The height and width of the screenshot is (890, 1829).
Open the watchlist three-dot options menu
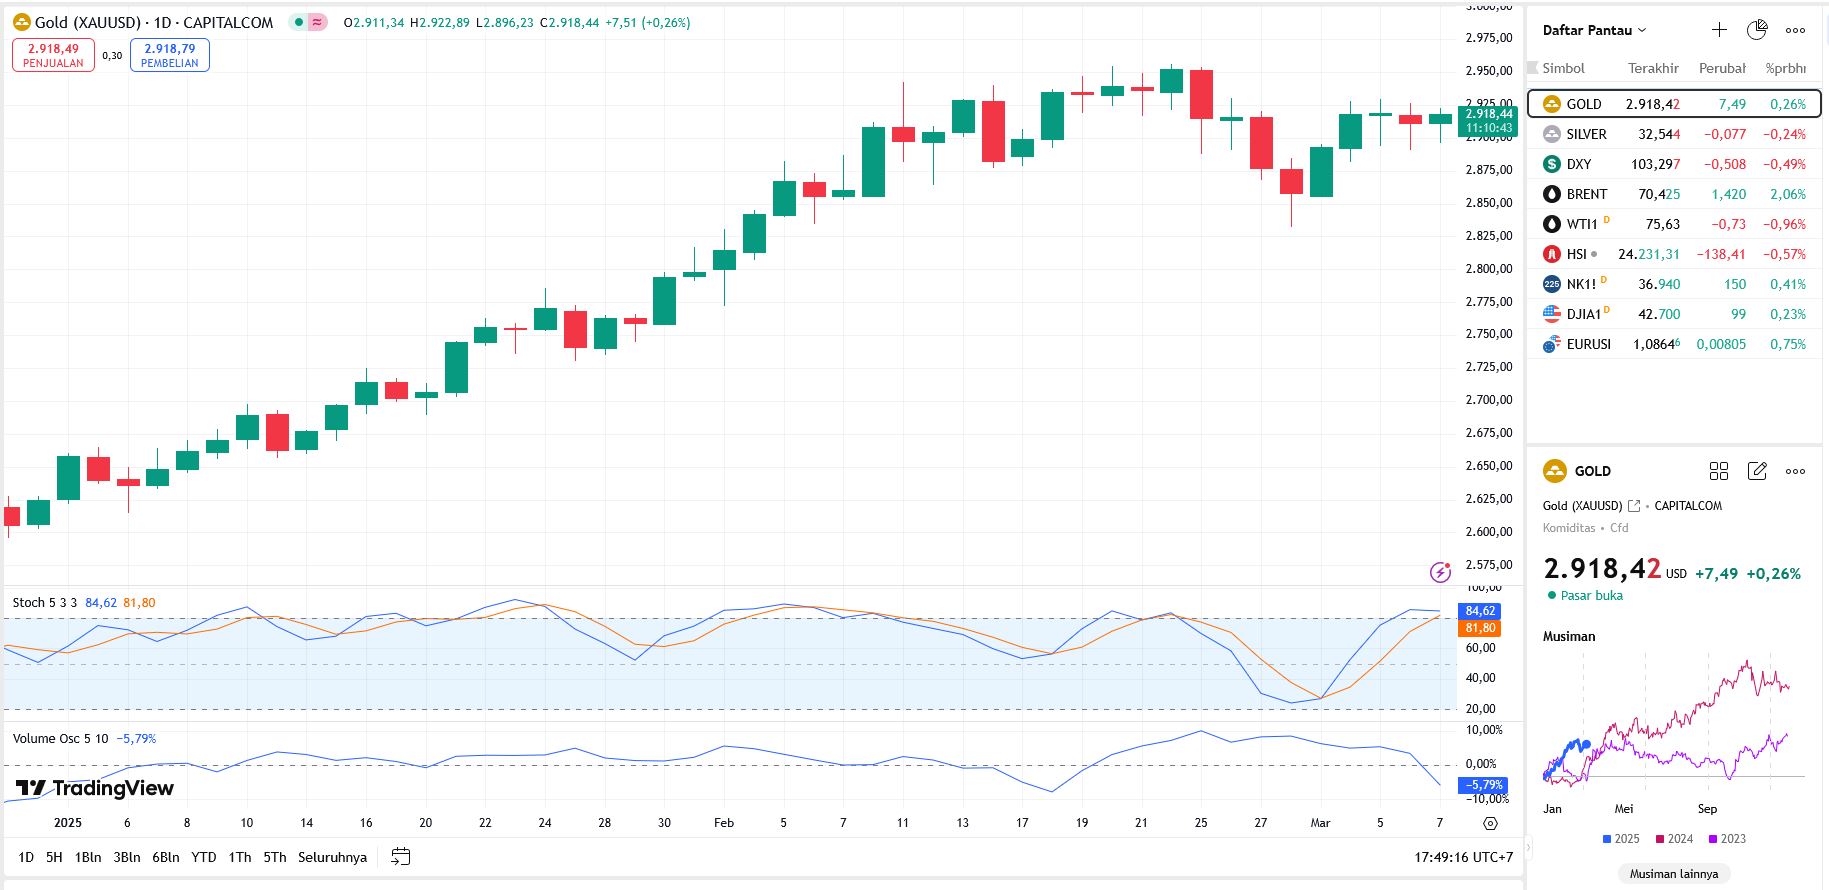click(x=1795, y=30)
